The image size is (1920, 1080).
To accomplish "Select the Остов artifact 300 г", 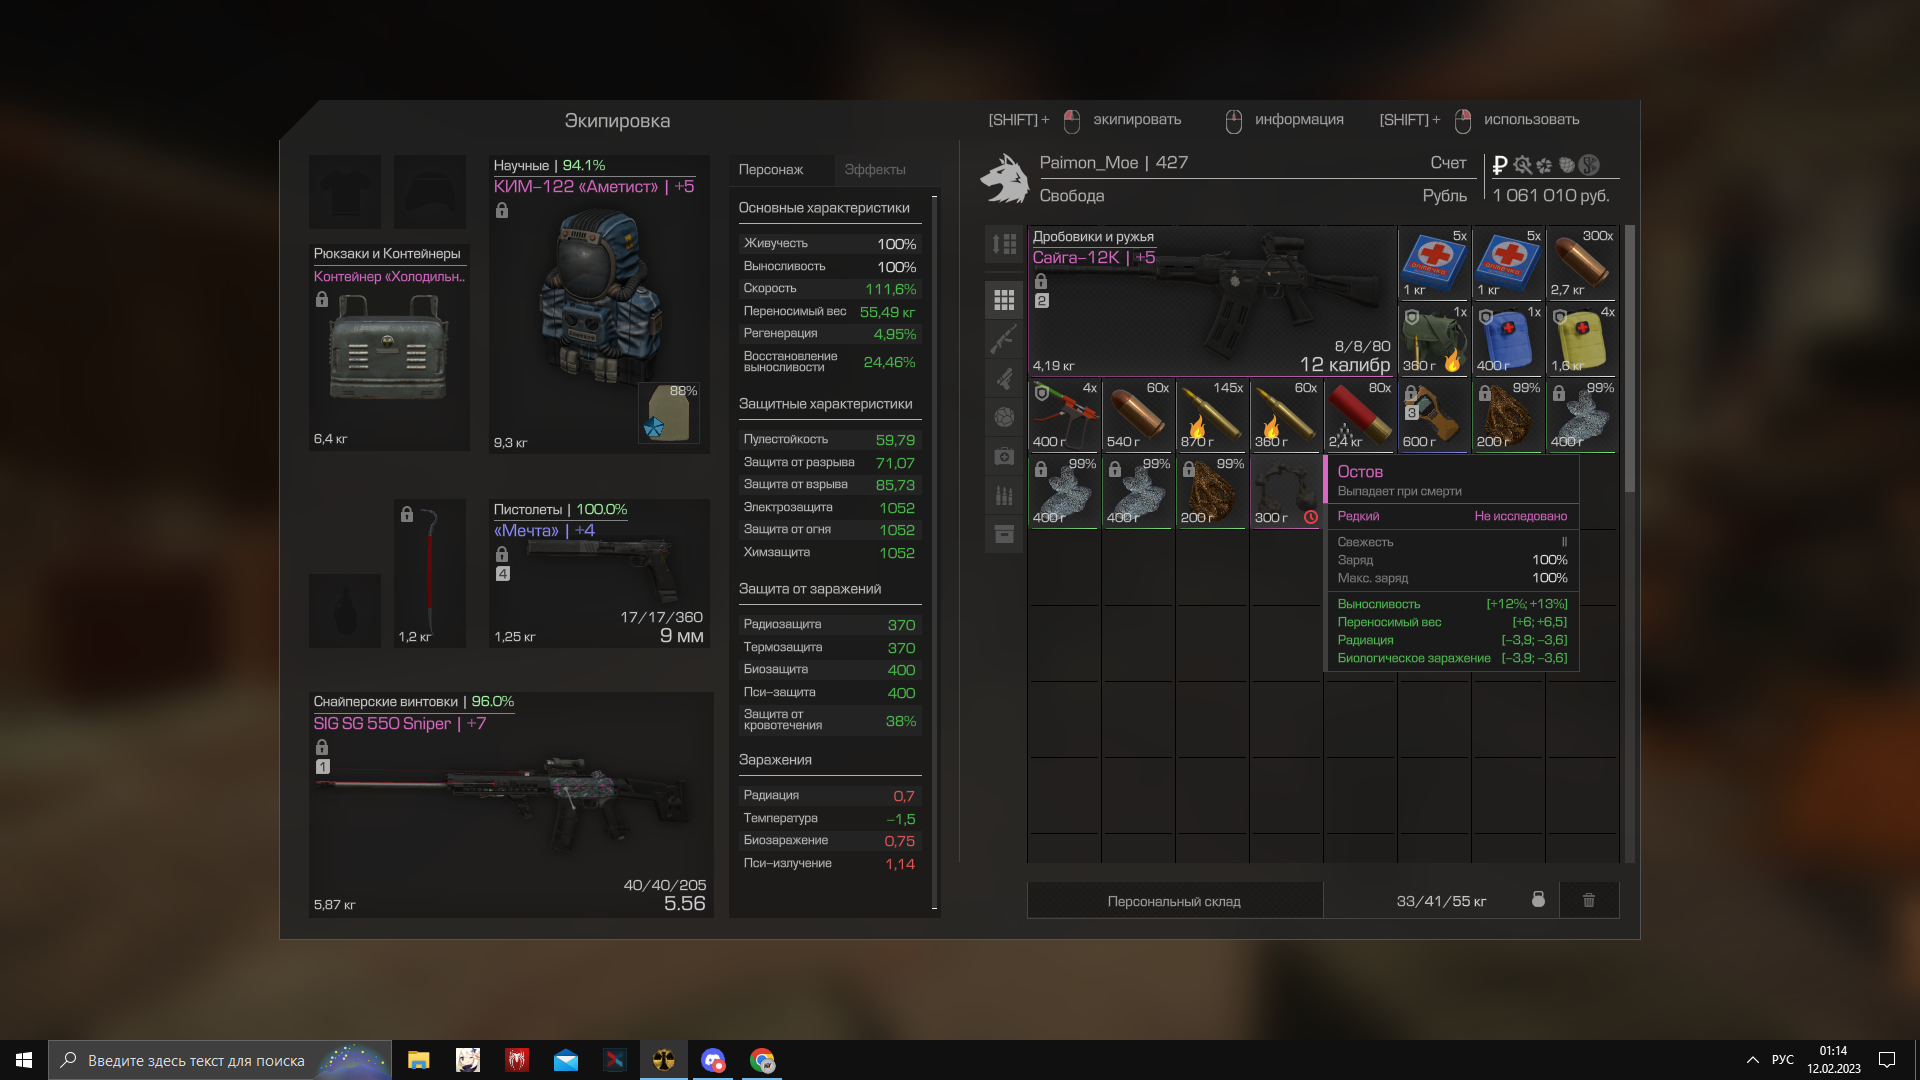I will (1286, 491).
